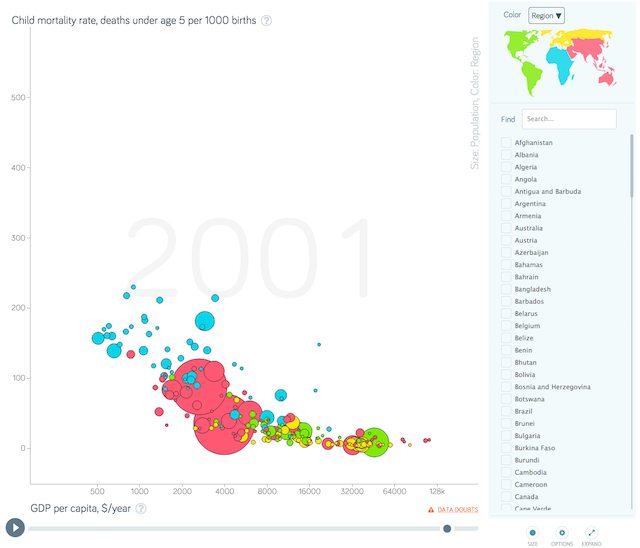Open the OPTIONS gear icon
This screenshot has width=640, height=548.
pos(562,532)
